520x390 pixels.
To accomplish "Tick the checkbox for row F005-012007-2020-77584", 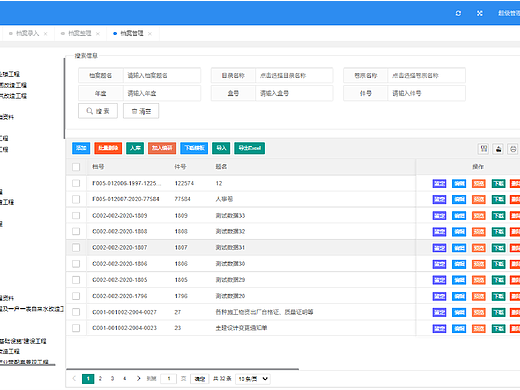I will (x=76, y=199).
